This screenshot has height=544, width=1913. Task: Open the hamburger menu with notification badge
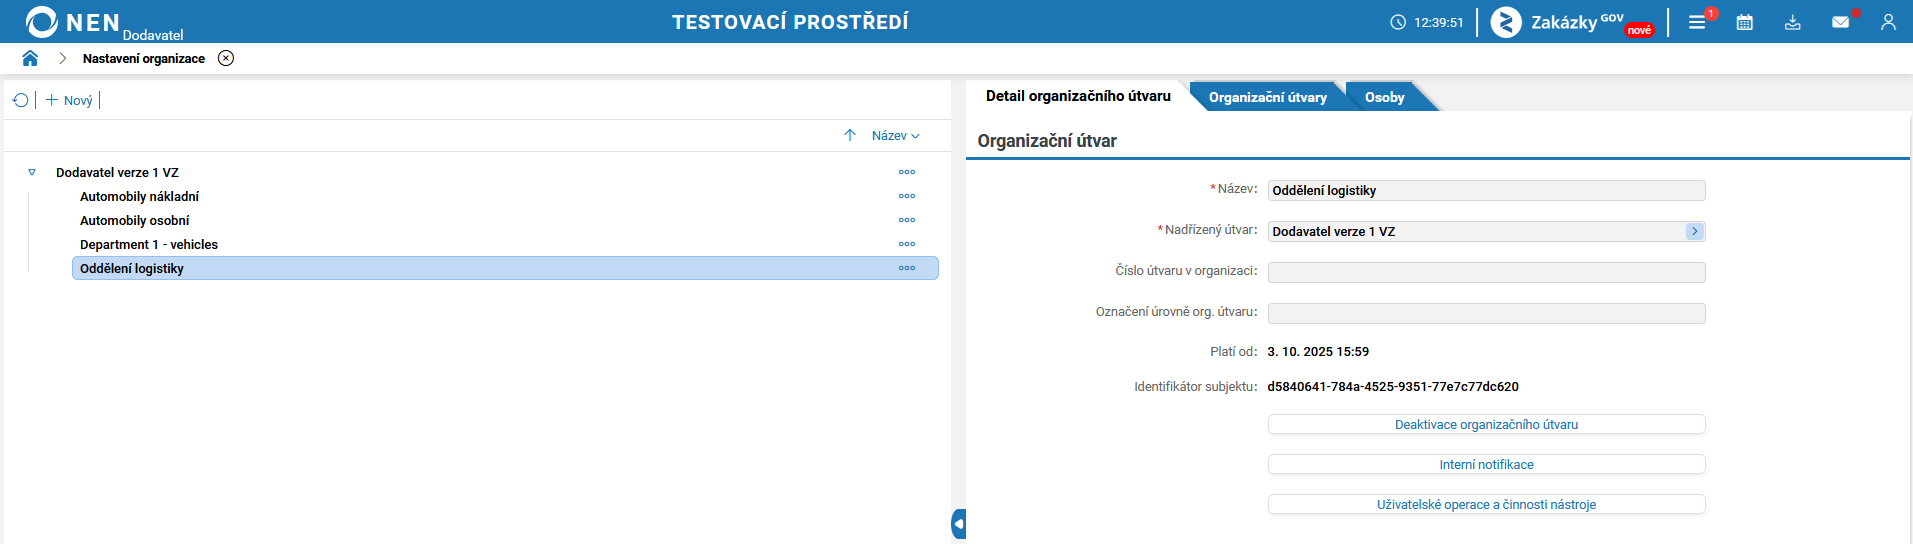tap(1697, 22)
